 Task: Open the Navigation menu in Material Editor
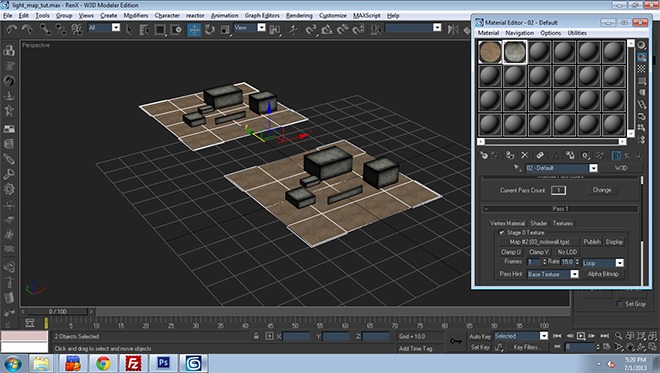(x=519, y=33)
